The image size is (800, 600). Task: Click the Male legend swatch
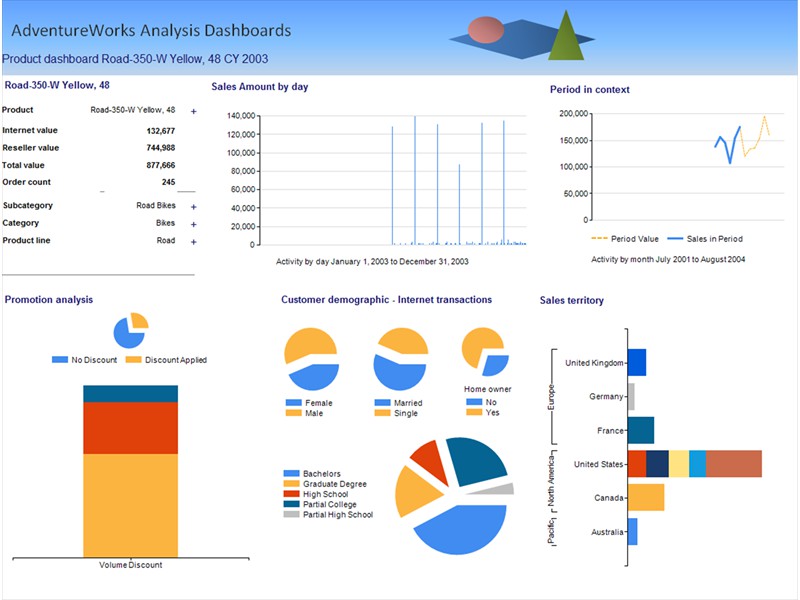click(293, 413)
